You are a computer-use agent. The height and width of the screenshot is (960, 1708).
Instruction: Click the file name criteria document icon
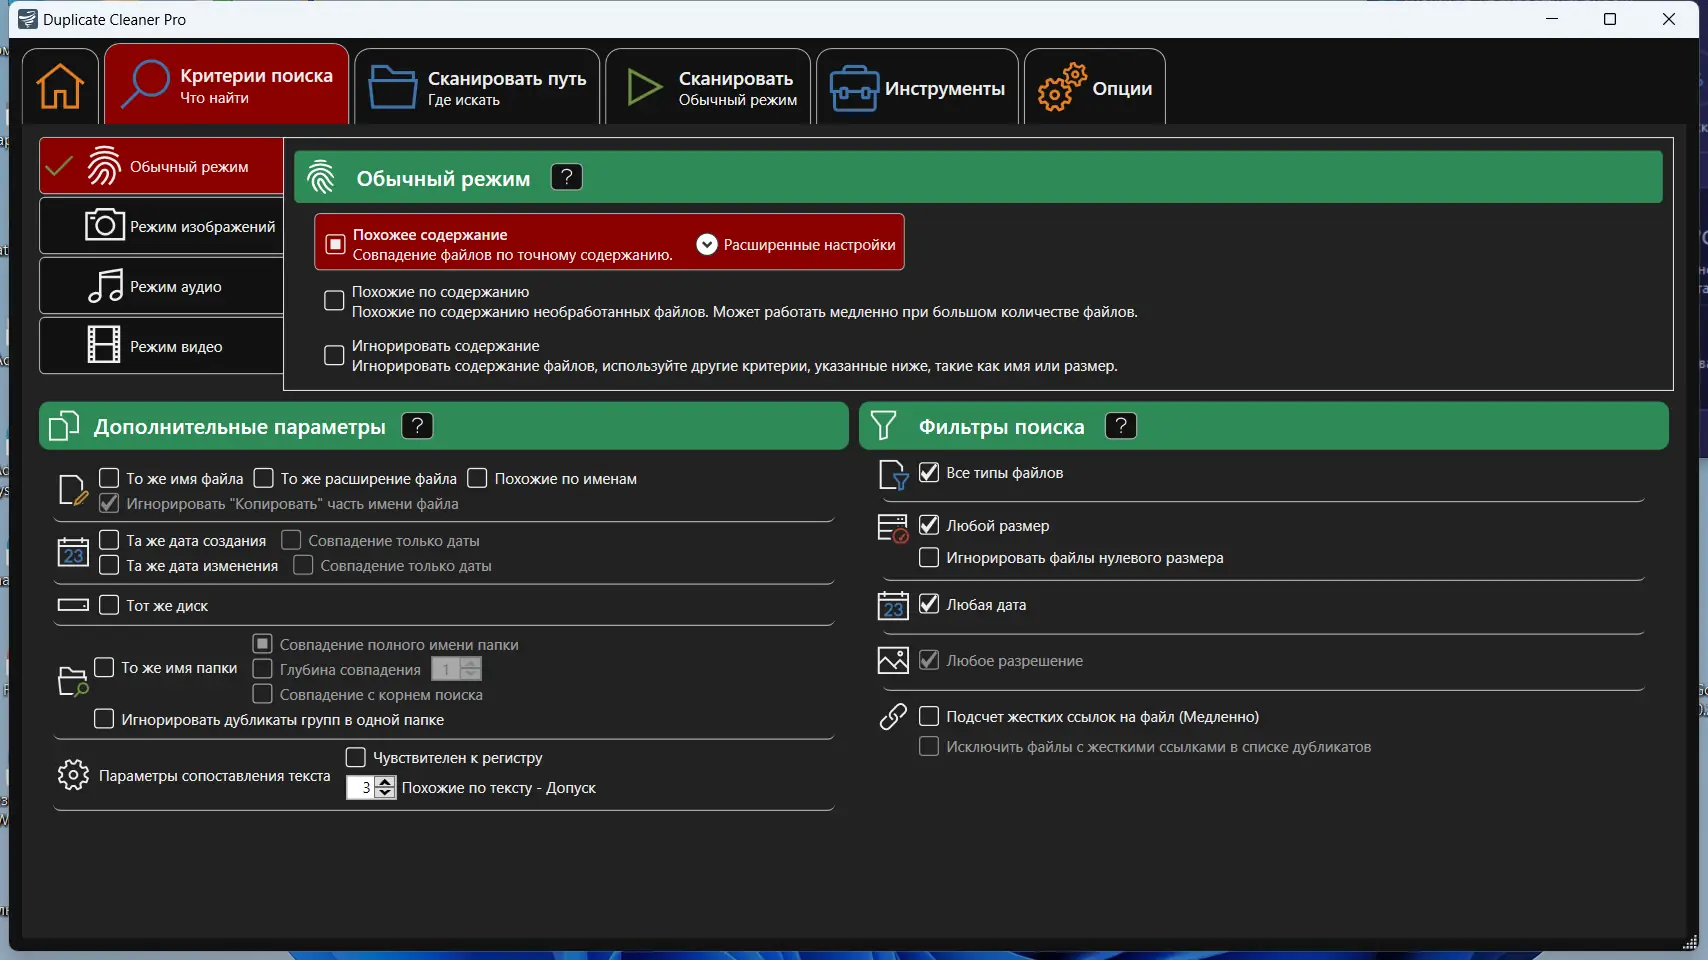pos(73,490)
